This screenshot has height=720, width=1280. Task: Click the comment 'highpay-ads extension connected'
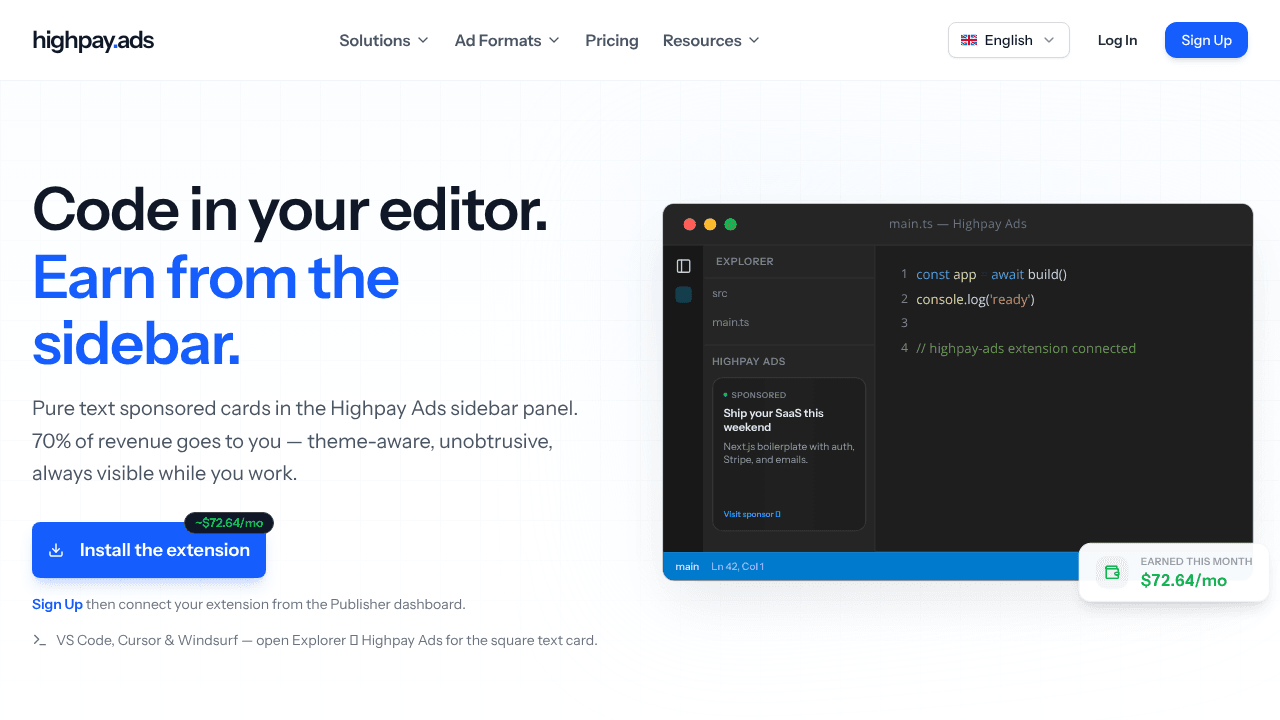pyautogui.click(x=1026, y=348)
